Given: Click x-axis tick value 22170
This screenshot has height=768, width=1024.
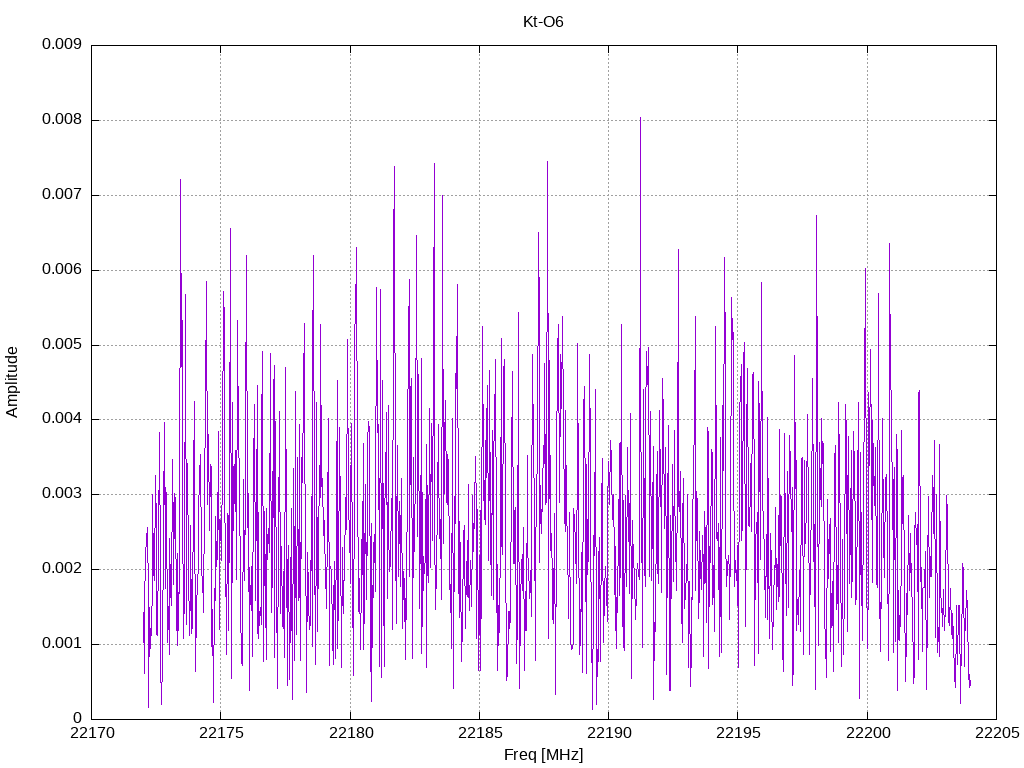Looking at the screenshot, I should pyautogui.click(x=92, y=733).
